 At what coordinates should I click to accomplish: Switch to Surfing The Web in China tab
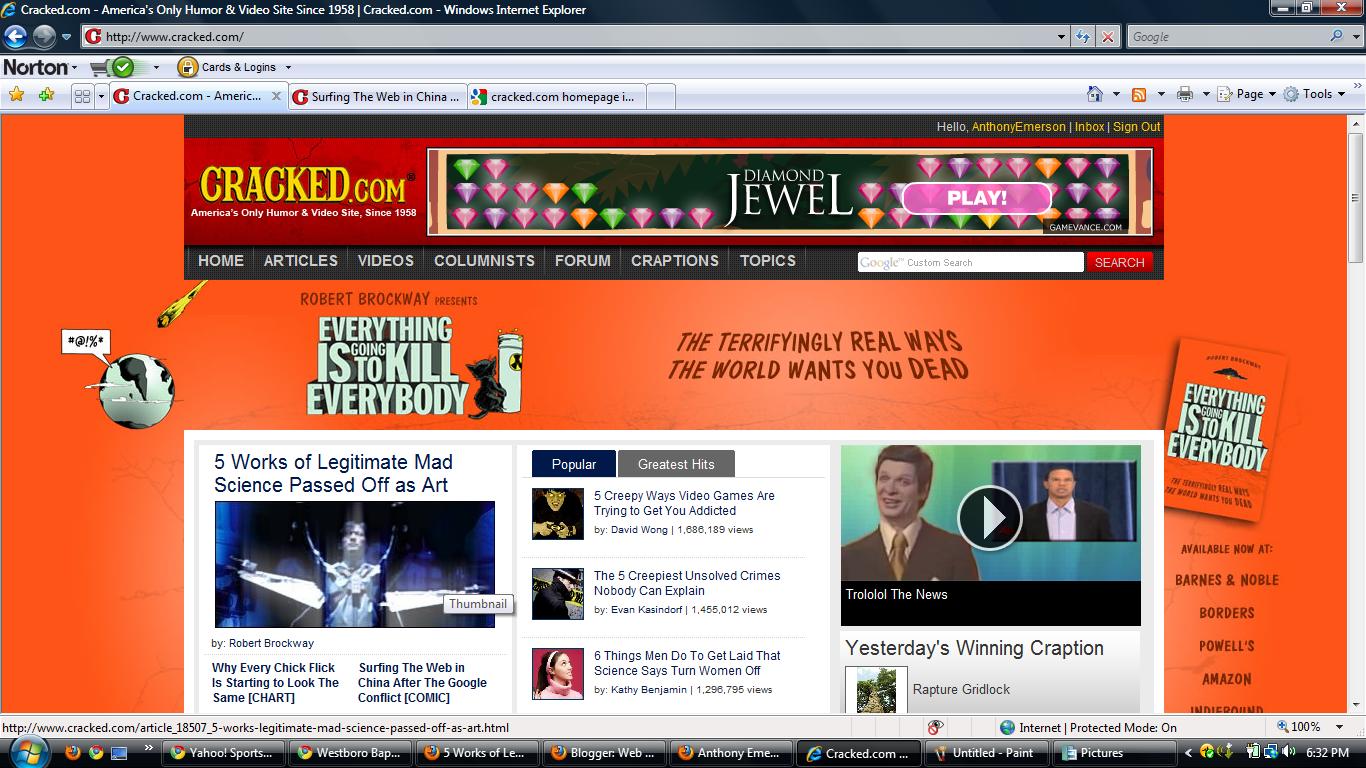click(x=377, y=96)
